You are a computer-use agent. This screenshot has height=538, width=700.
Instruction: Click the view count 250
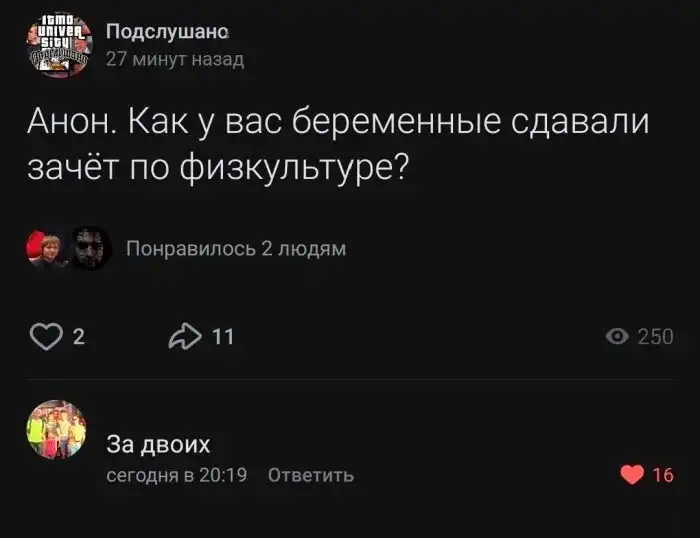(655, 337)
